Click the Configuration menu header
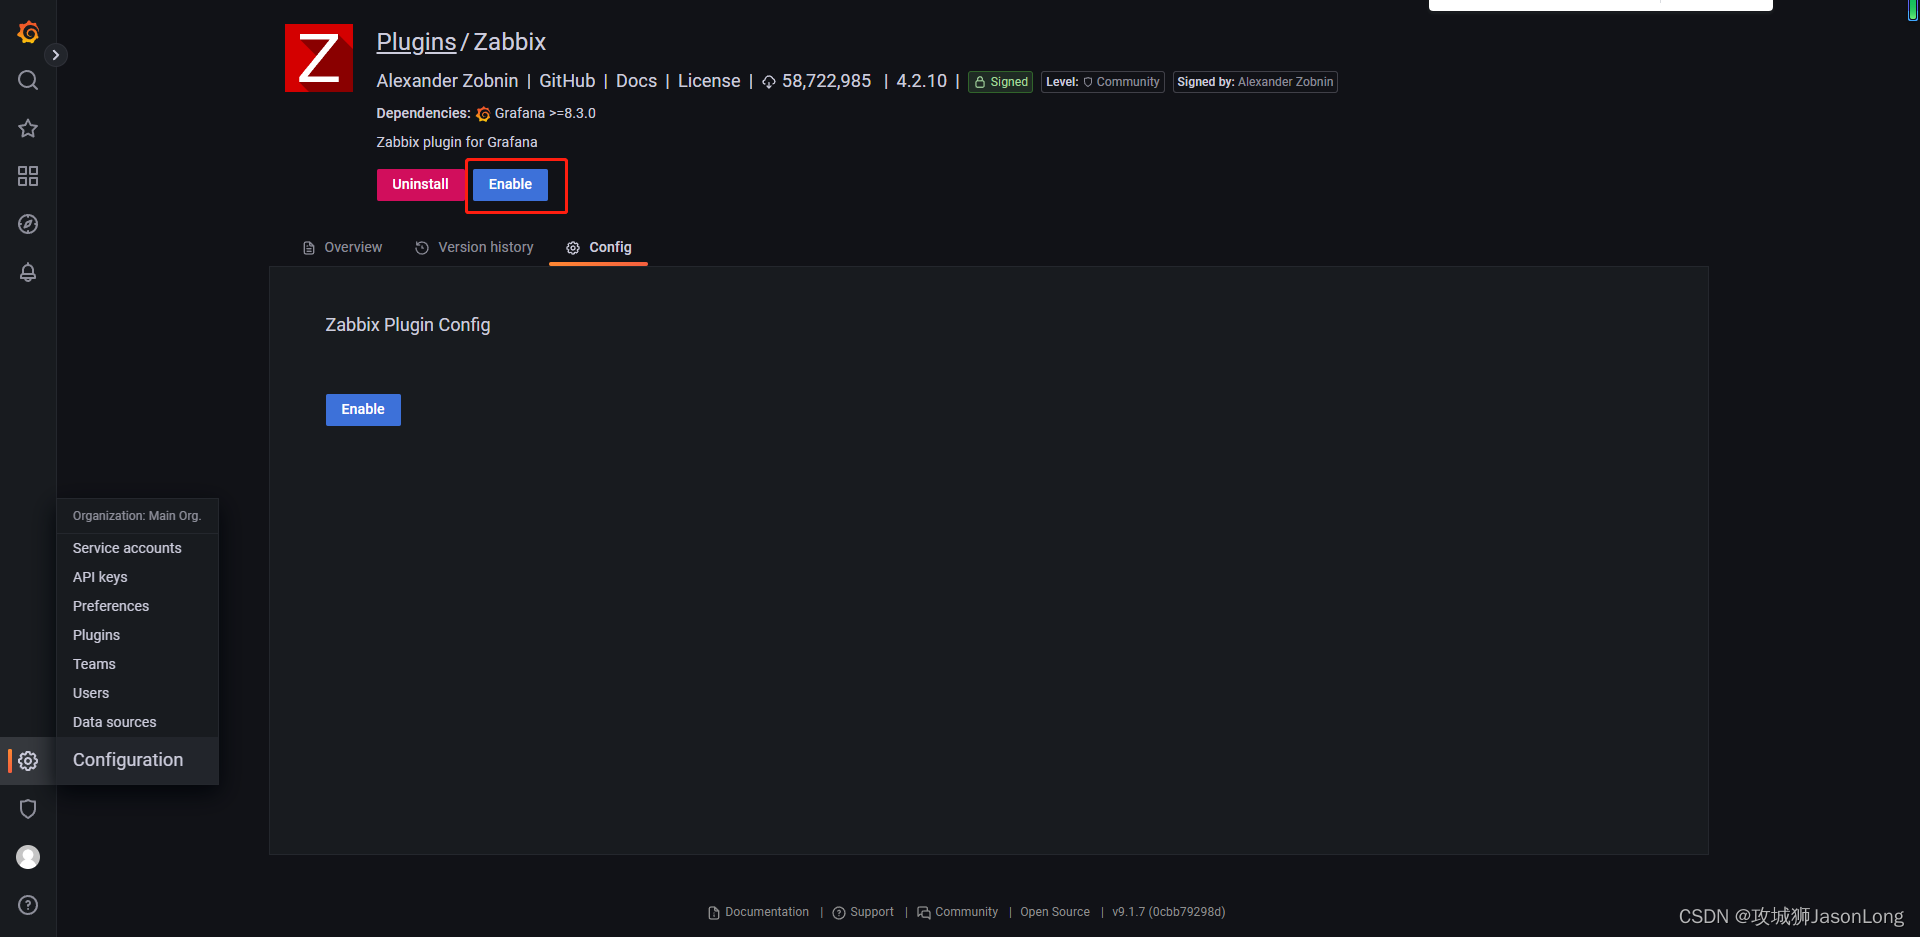The width and height of the screenshot is (1920, 937). (128, 760)
